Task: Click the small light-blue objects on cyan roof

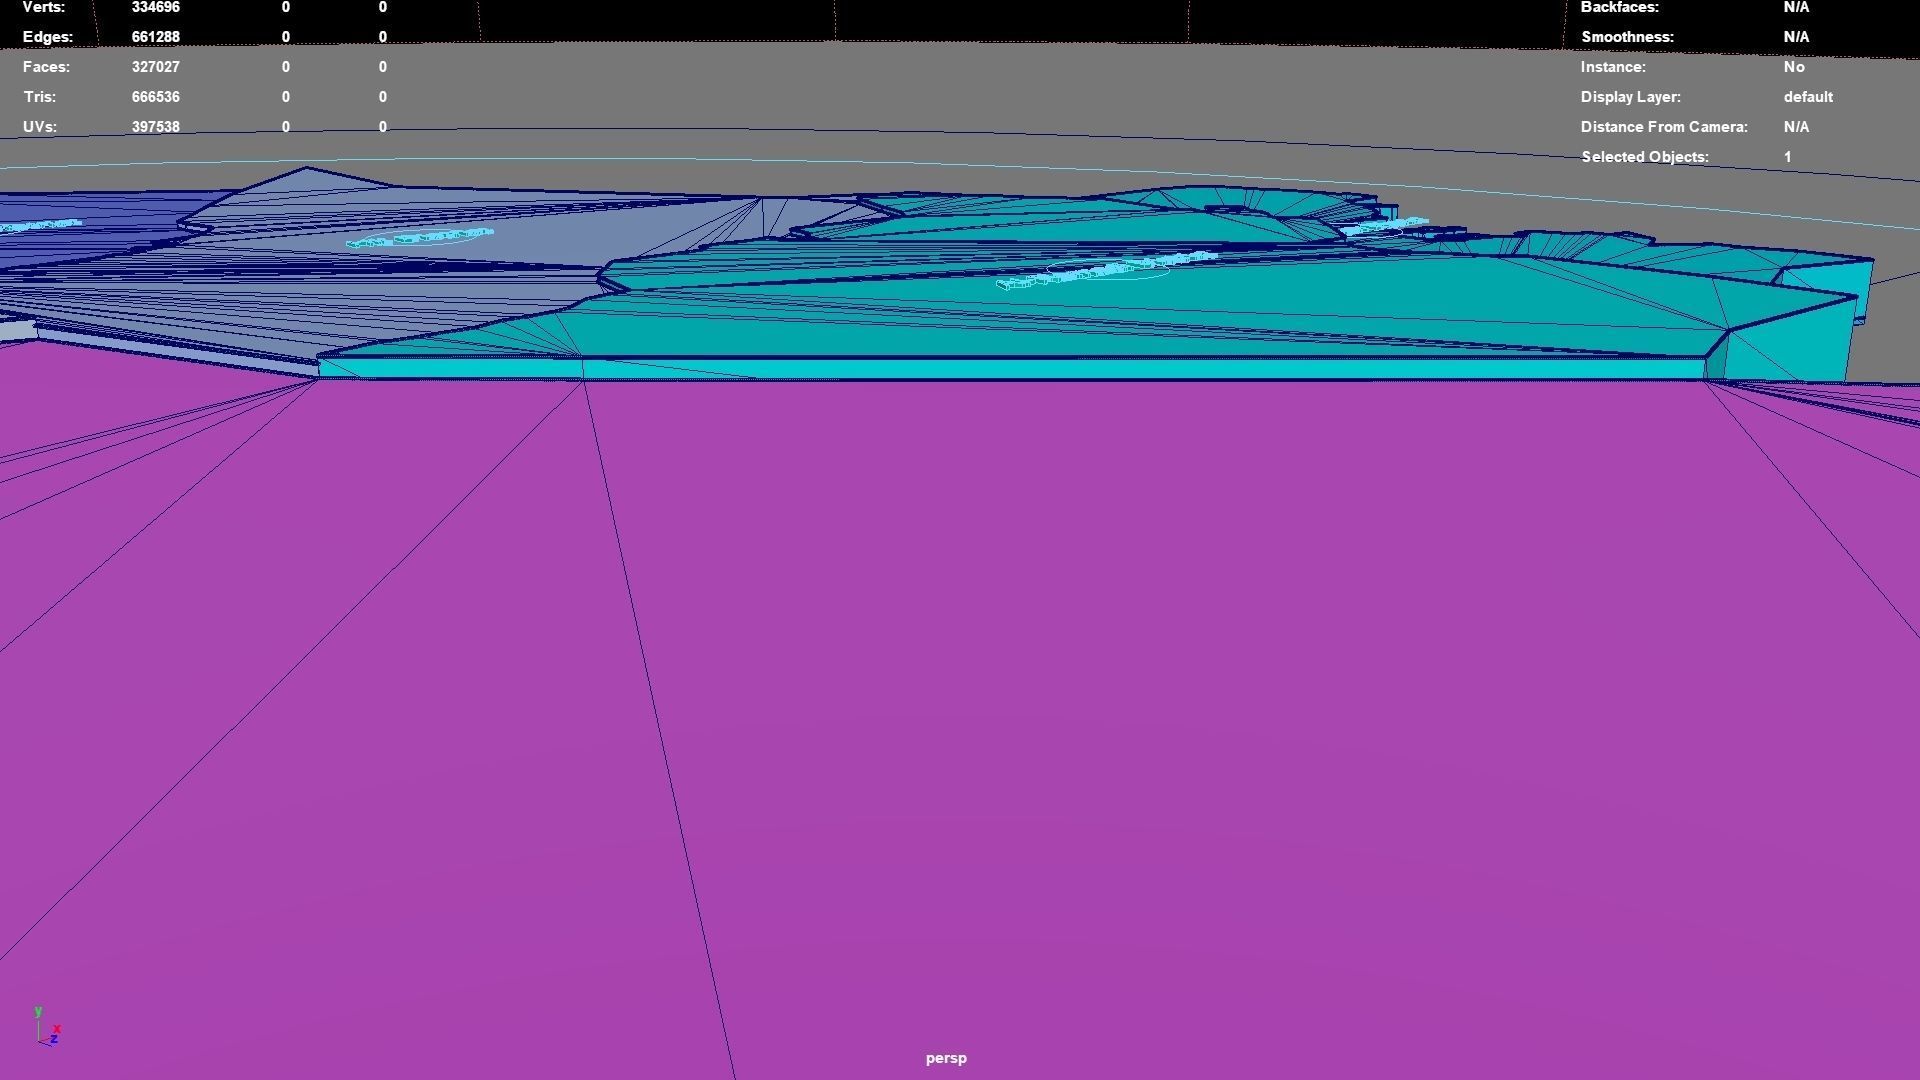Action: tap(1105, 270)
